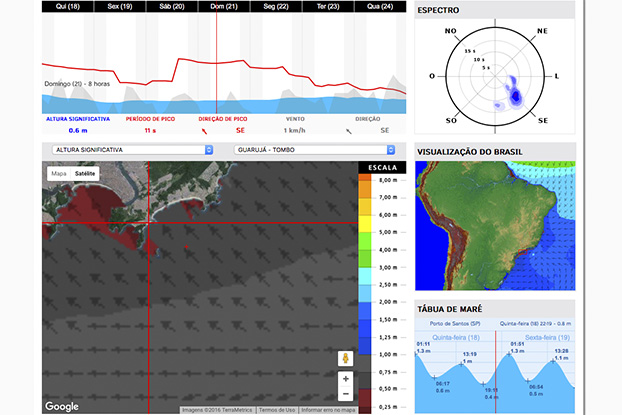The height and width of the screenshot is (415, 622).
Task: Click the Google logo on map
Action: 61,406
